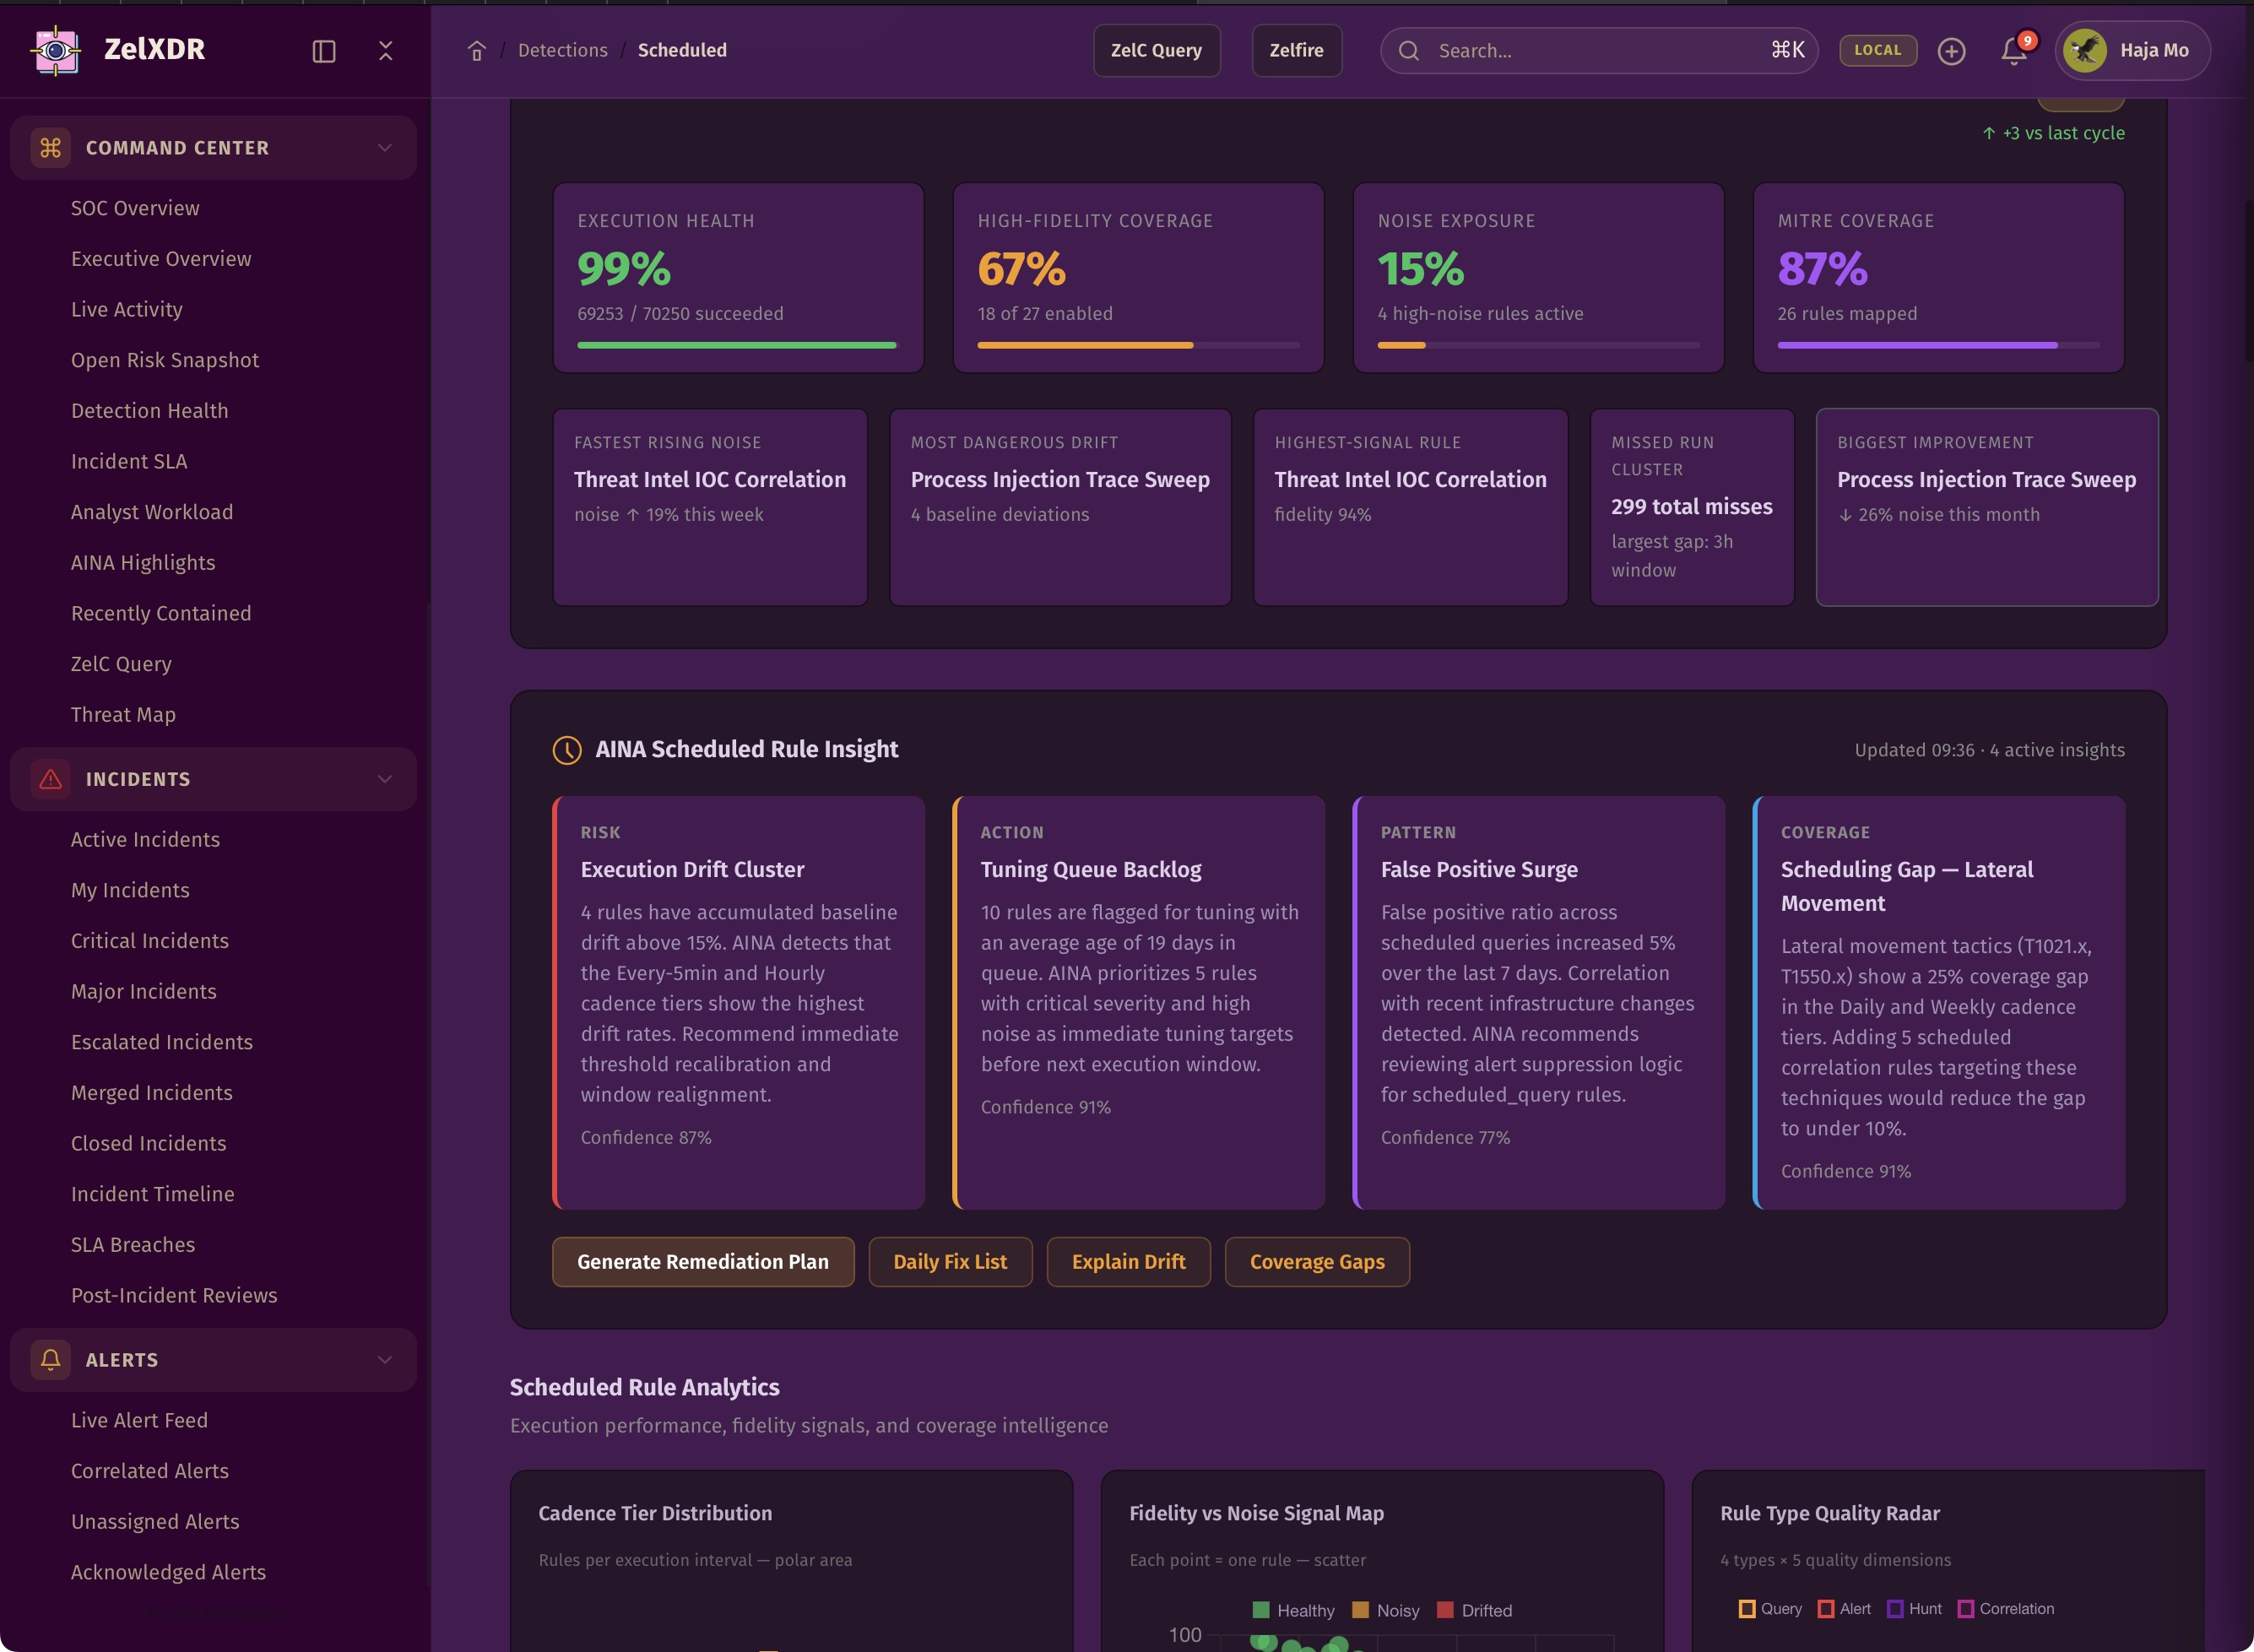The height and width of the screenshot is (1652, 2254).
Task: Collapse the Command Center section
Action: (385, 148)
